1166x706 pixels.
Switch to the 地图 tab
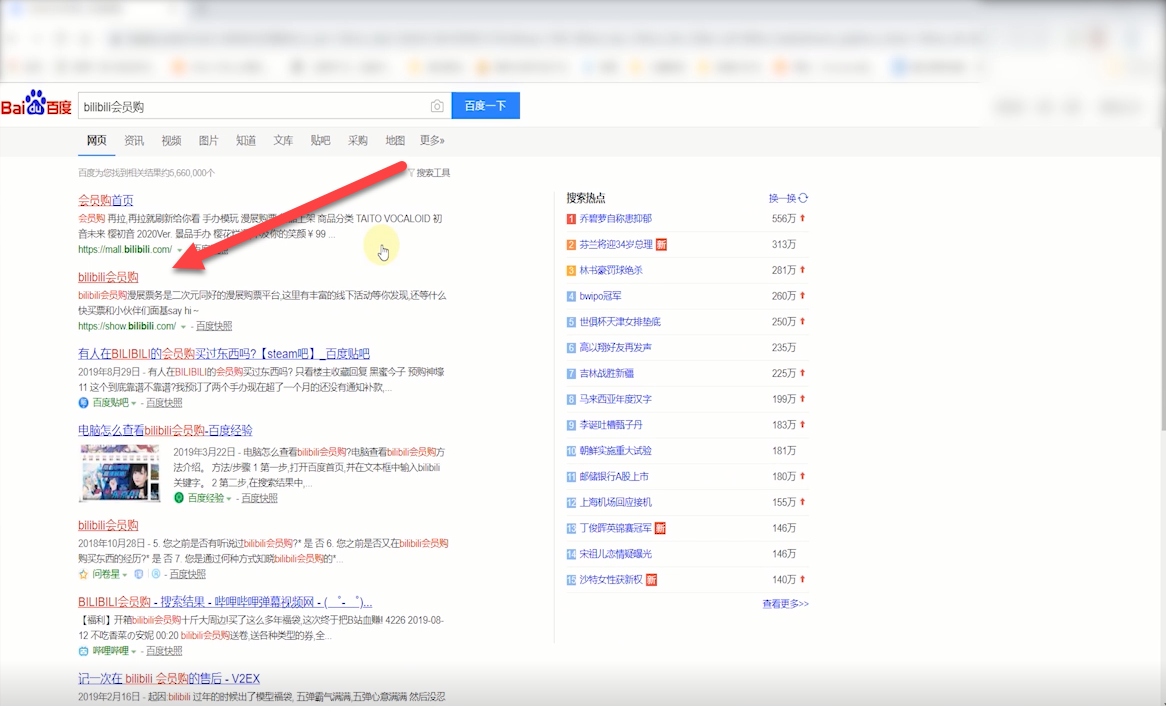[394, 140]
